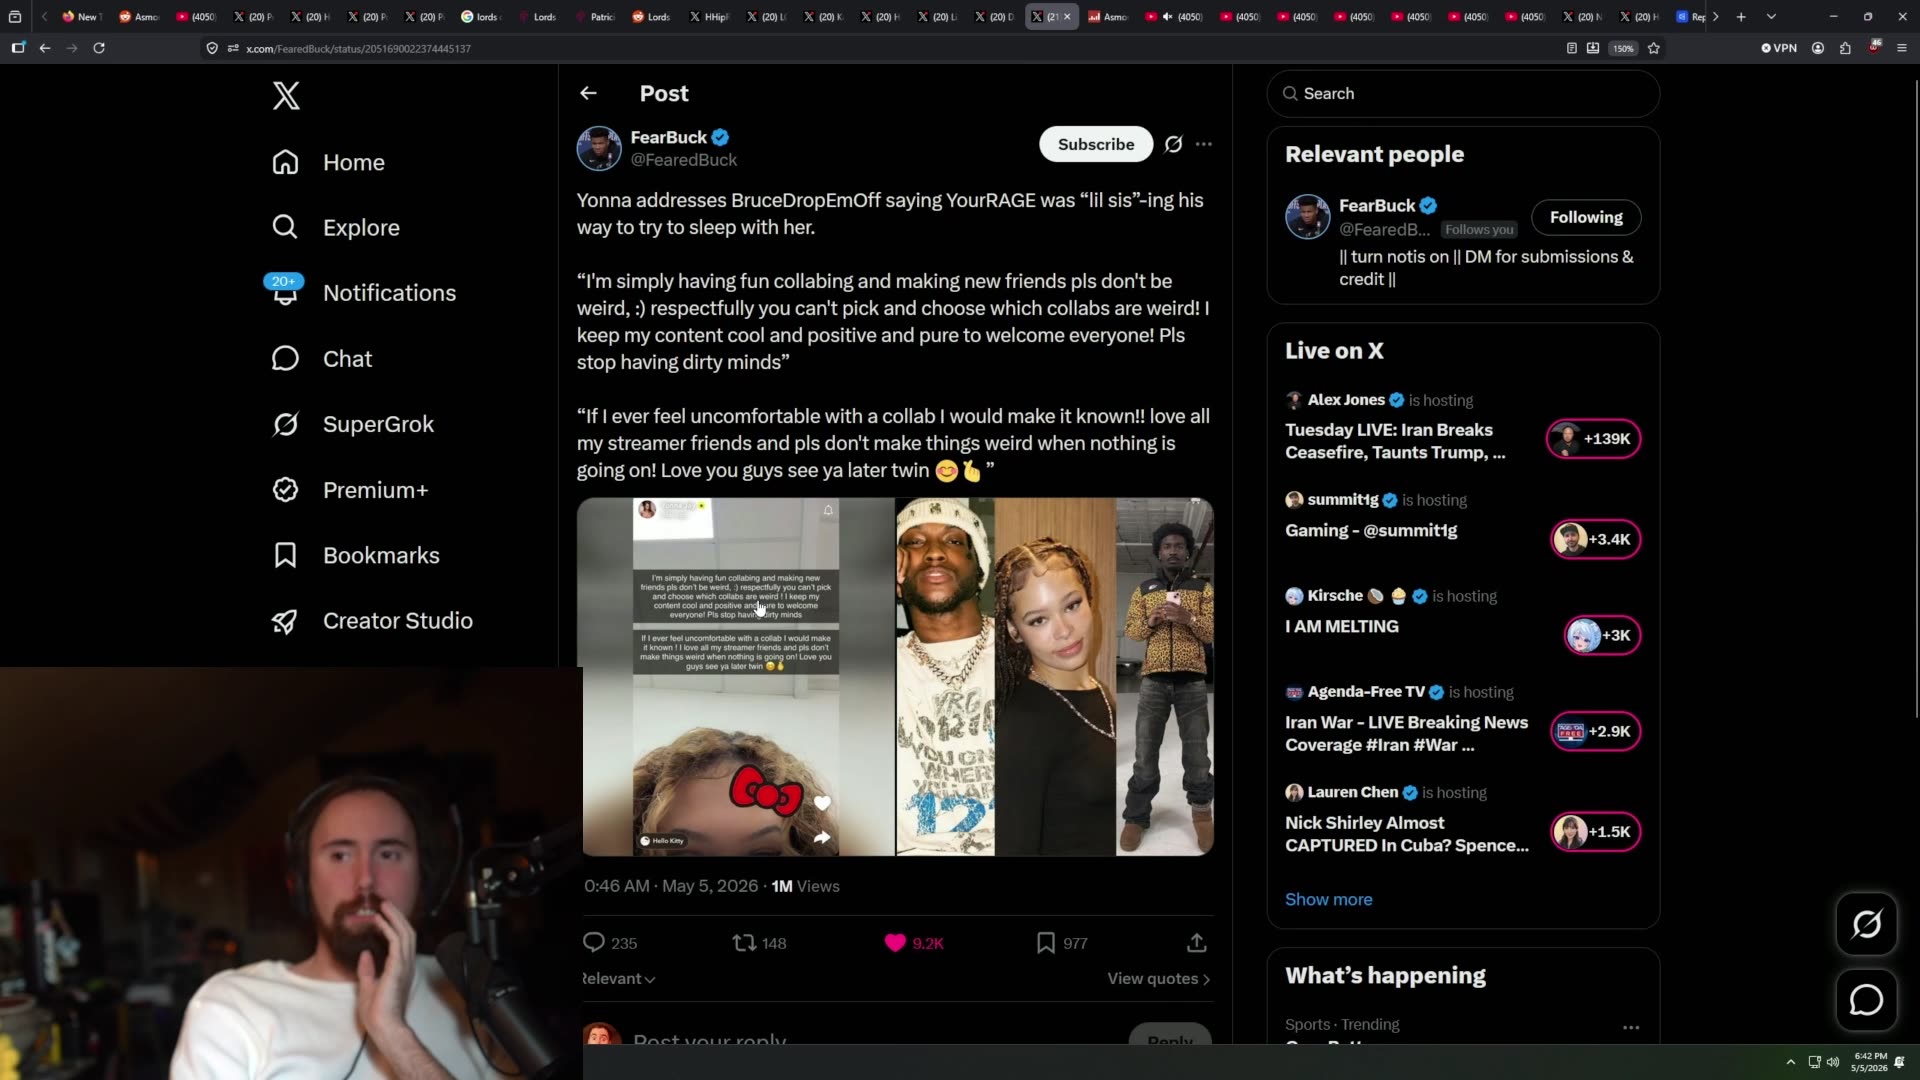Expand the browser tab list chevron
Image resolution: width=1920 pixels, height=1080 pixels.
click(1771, 17)
